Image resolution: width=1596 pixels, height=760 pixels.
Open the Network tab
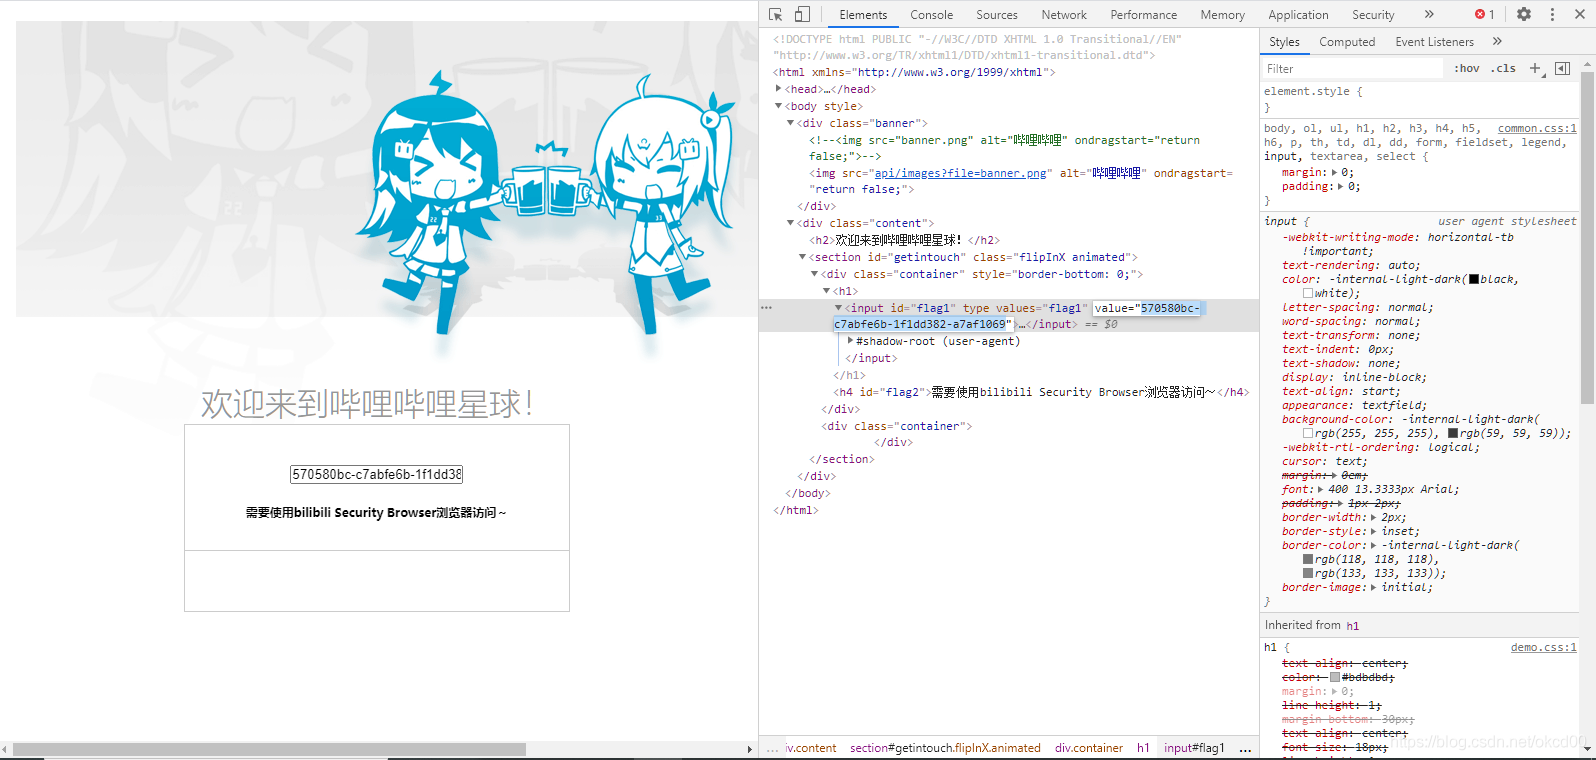point(1064,15)
